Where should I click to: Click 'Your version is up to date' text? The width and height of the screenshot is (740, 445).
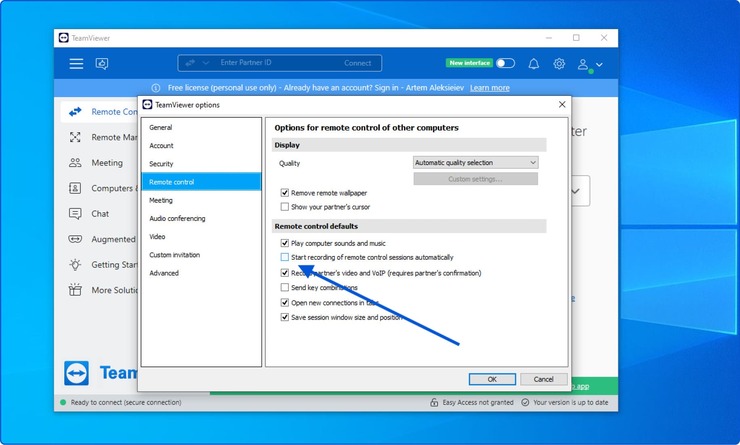[x=571, y=403]
